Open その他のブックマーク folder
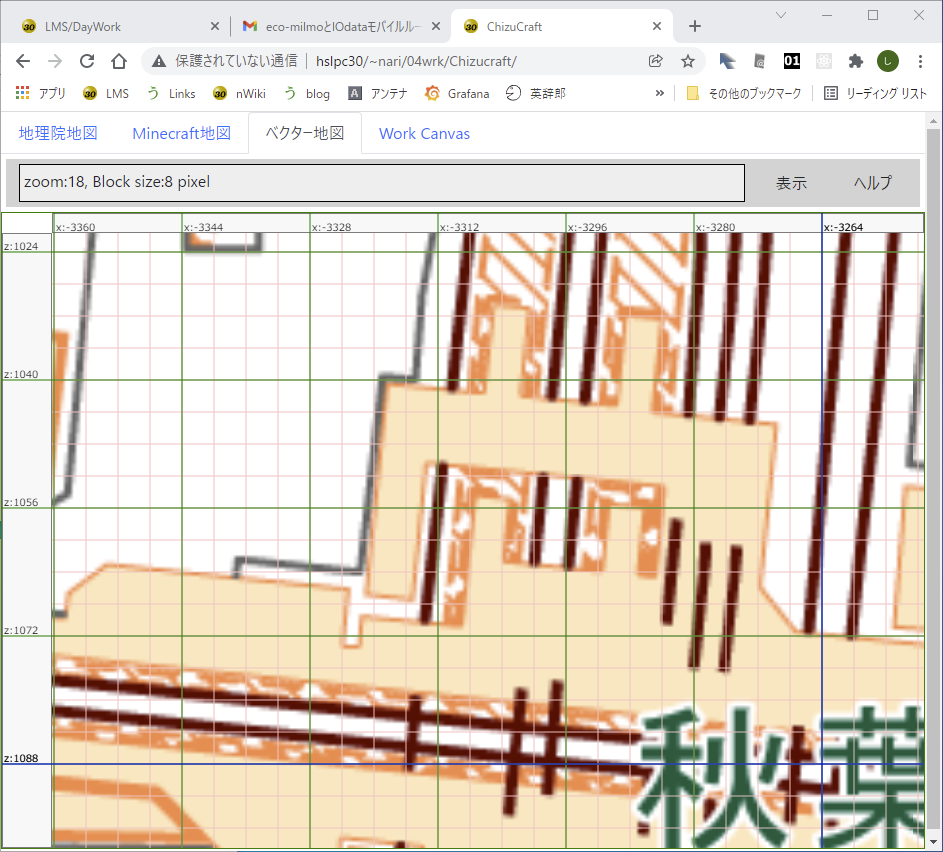 click(743, 93)
